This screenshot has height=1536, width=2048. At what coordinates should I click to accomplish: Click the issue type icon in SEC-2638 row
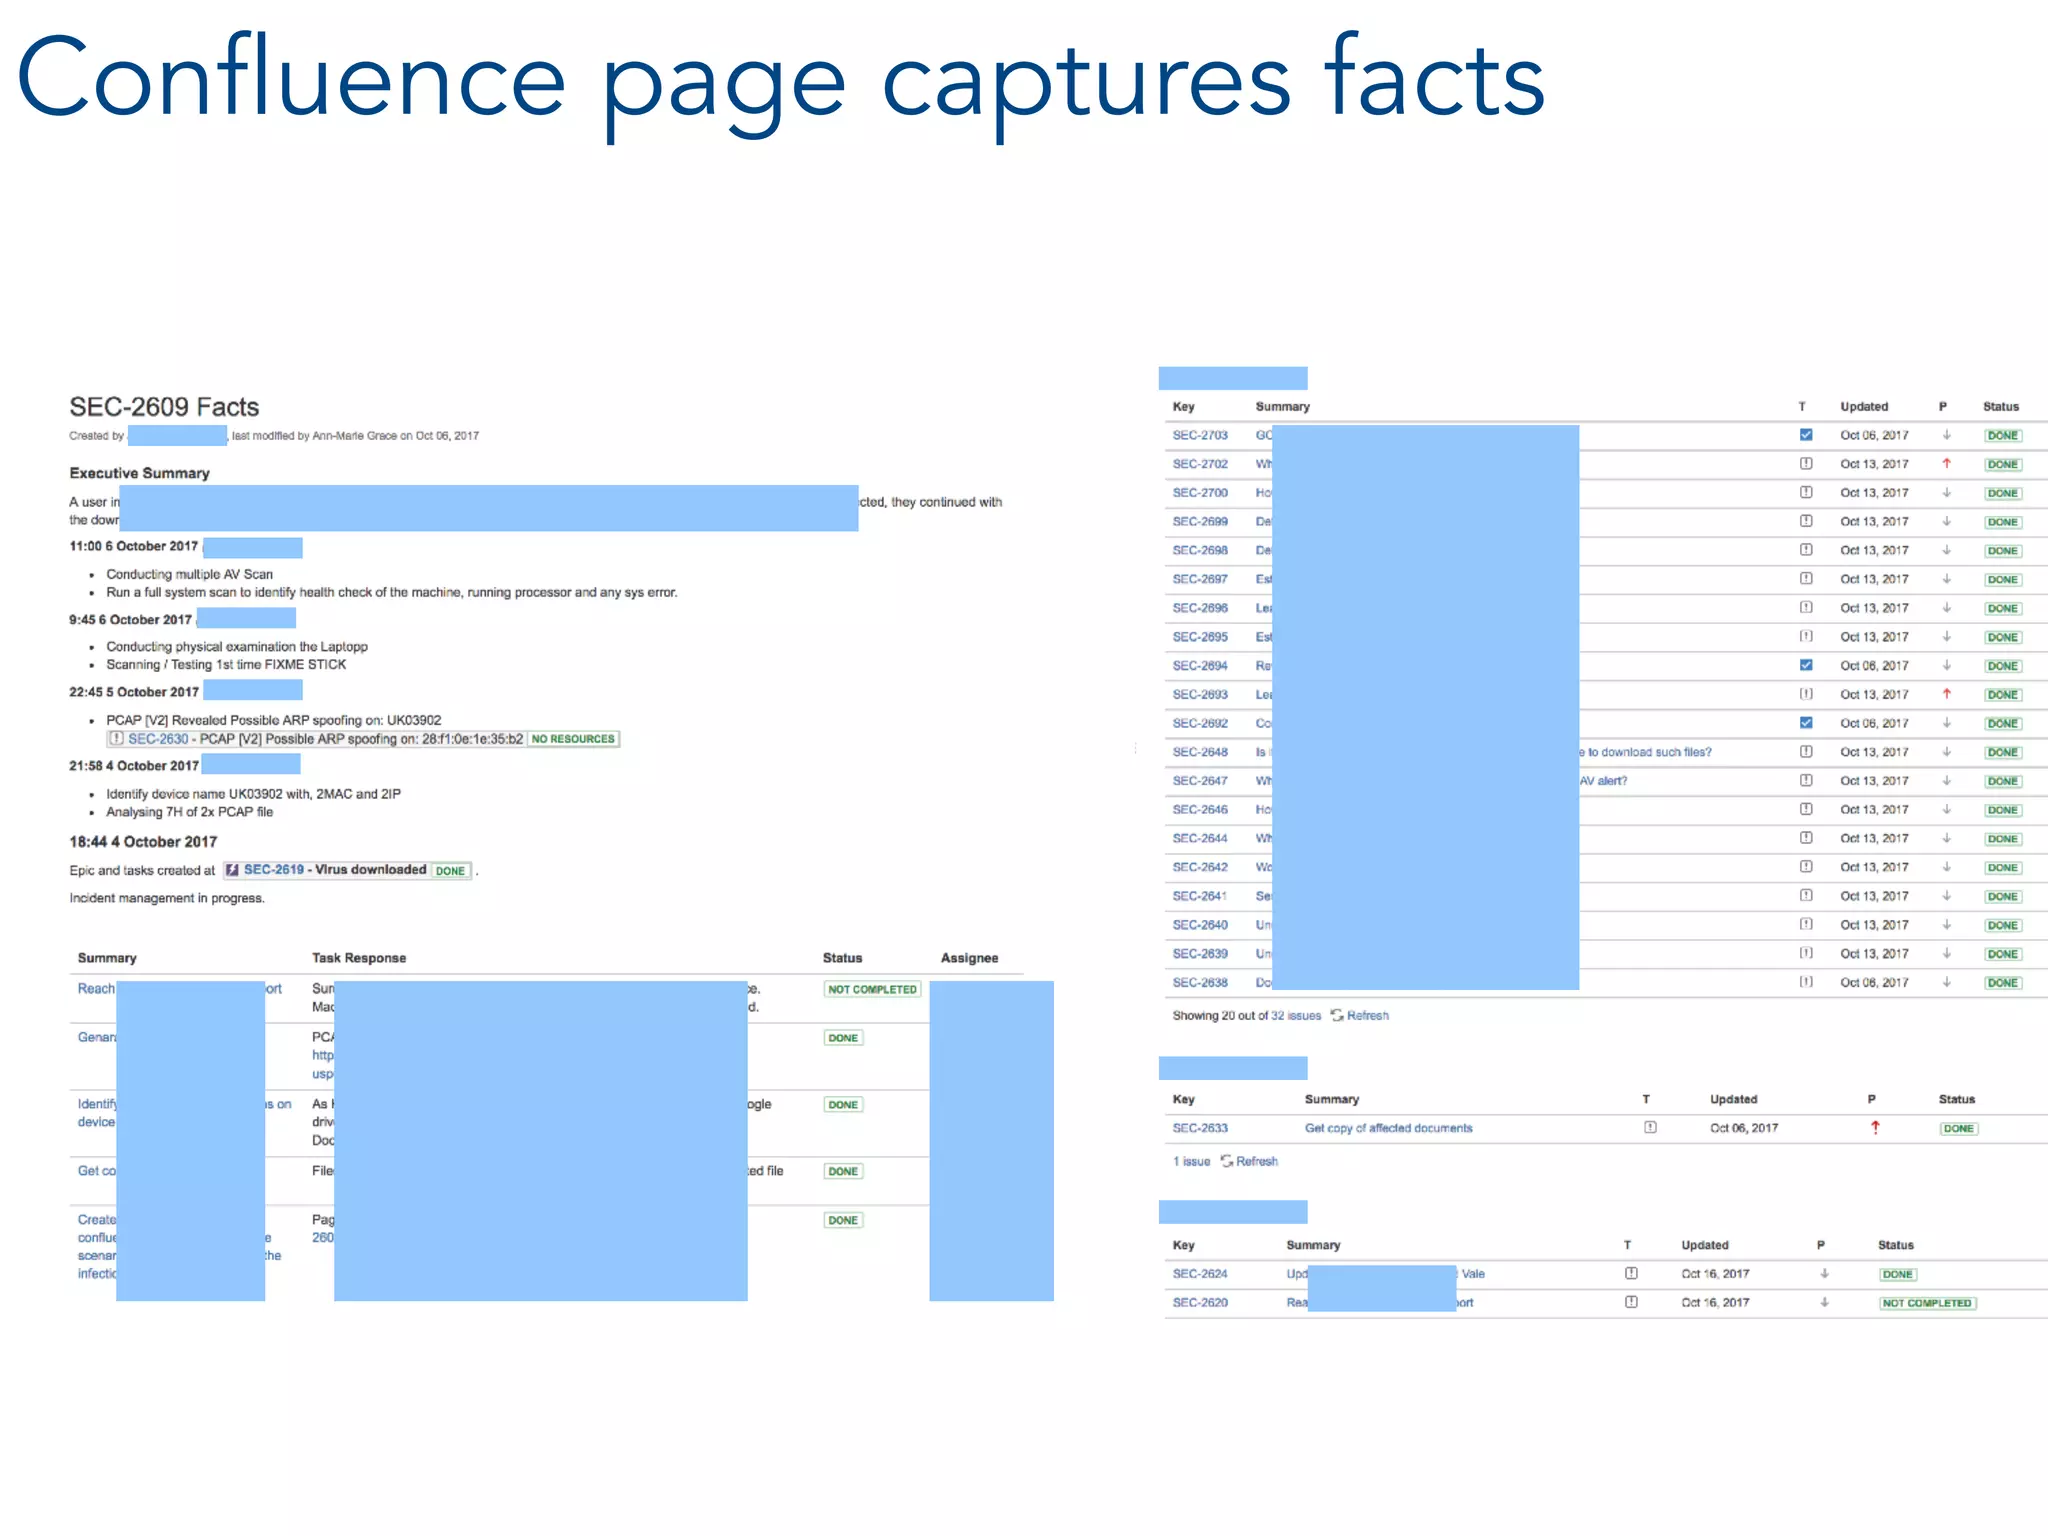point(1806,982)
